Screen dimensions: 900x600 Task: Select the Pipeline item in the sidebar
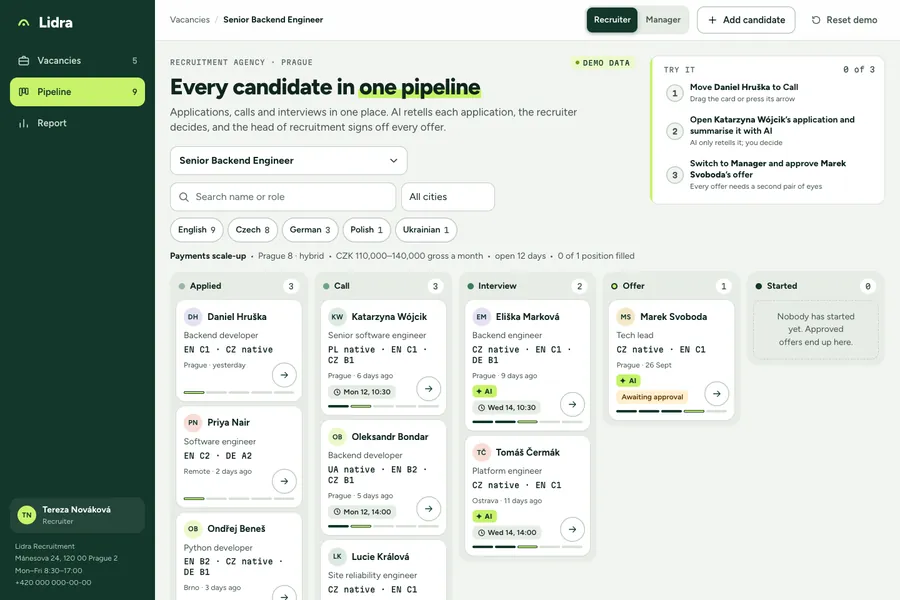tap(77, 92)
